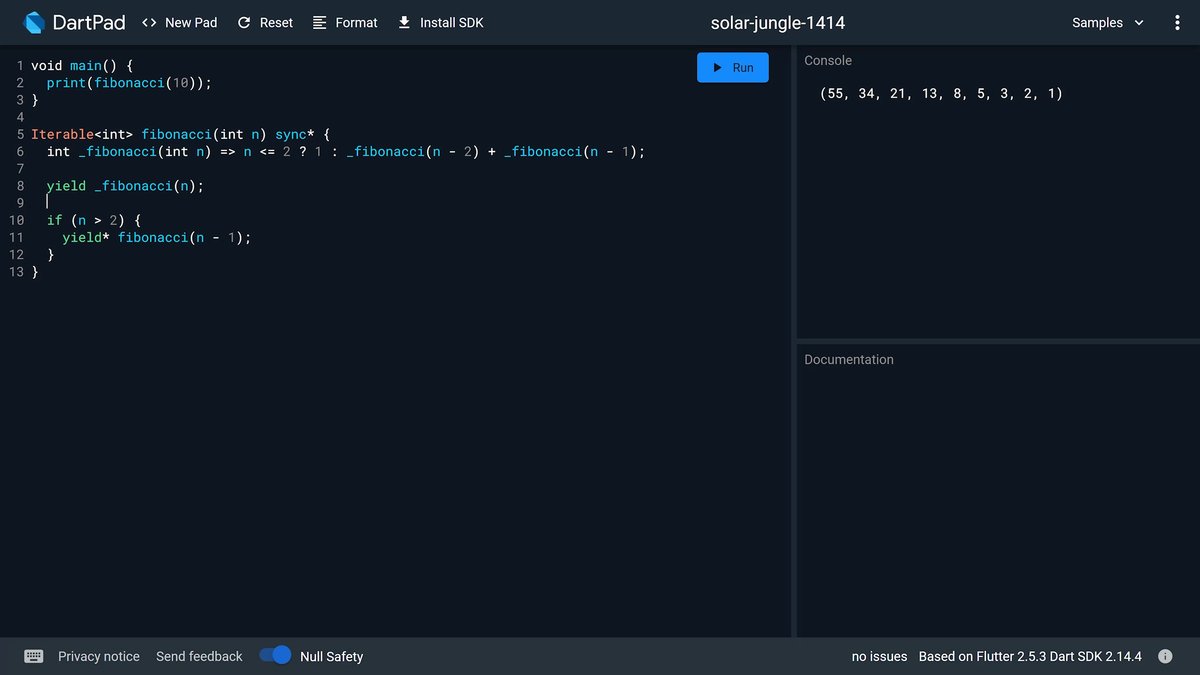Place cursor on yield _fibonacci(n) line
The width and height of the screenshot is (1200, 675).
pos(125,186)
